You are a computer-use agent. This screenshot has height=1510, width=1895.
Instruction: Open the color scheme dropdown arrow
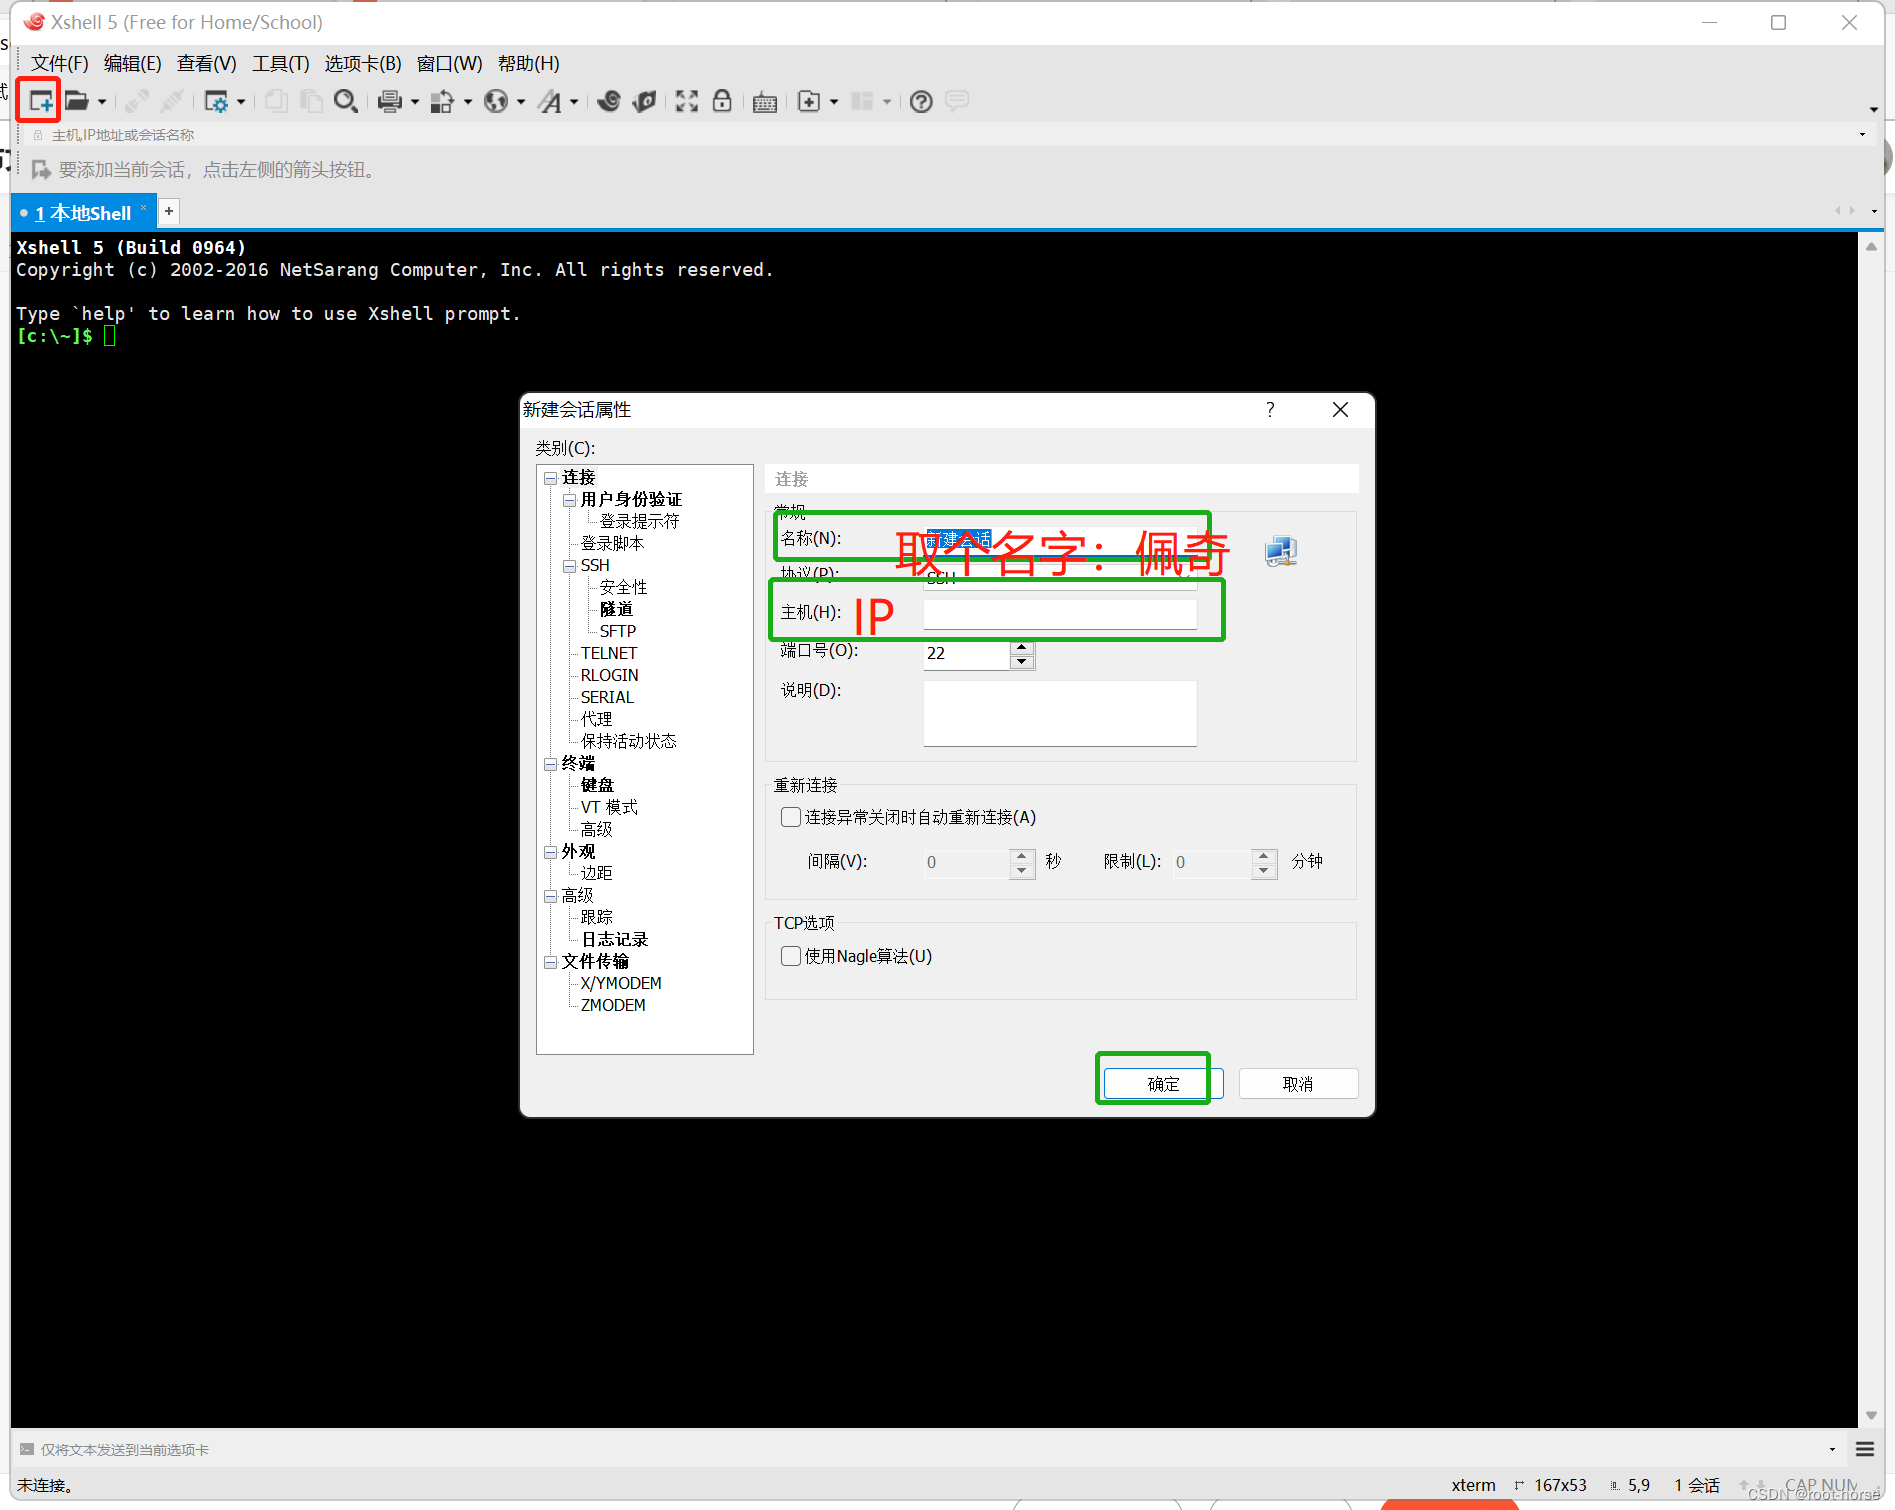click(x=468, y=102)
